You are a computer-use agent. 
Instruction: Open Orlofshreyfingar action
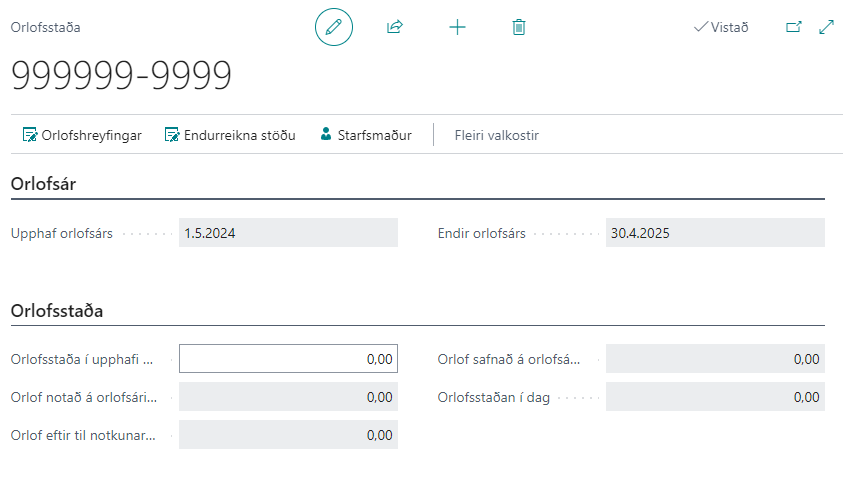(x=82, y=135)
